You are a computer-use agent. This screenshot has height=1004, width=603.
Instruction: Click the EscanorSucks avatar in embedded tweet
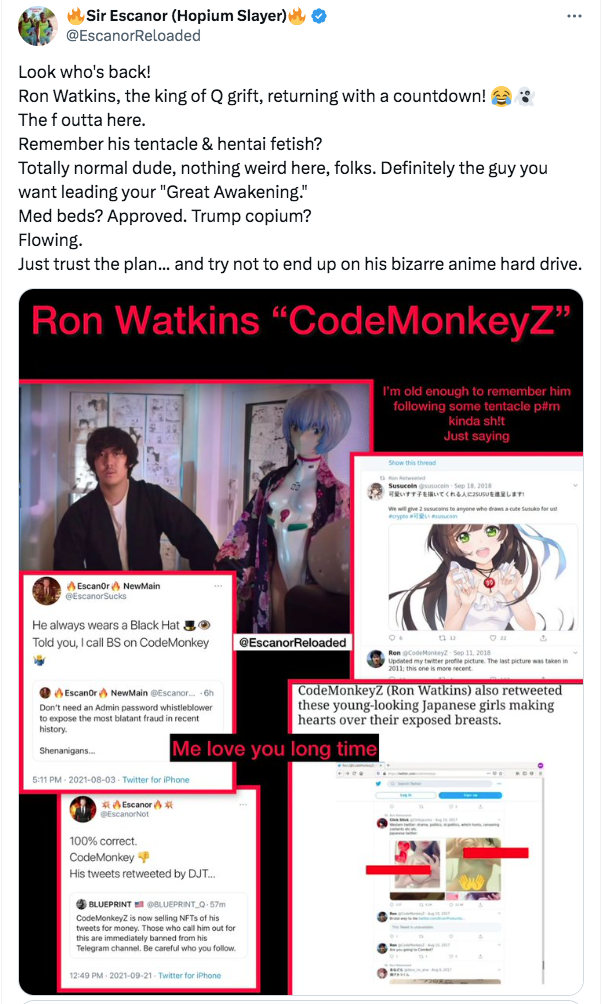click(47, 590)
